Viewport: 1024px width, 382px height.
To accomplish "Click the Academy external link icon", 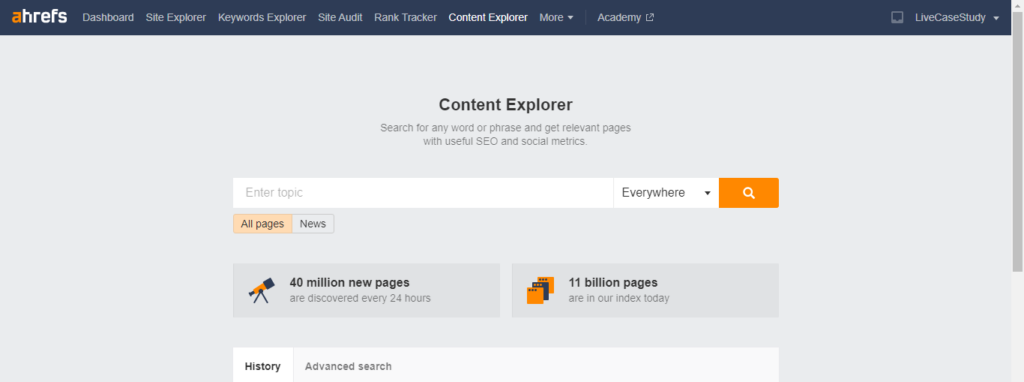I will click(650, 18).
